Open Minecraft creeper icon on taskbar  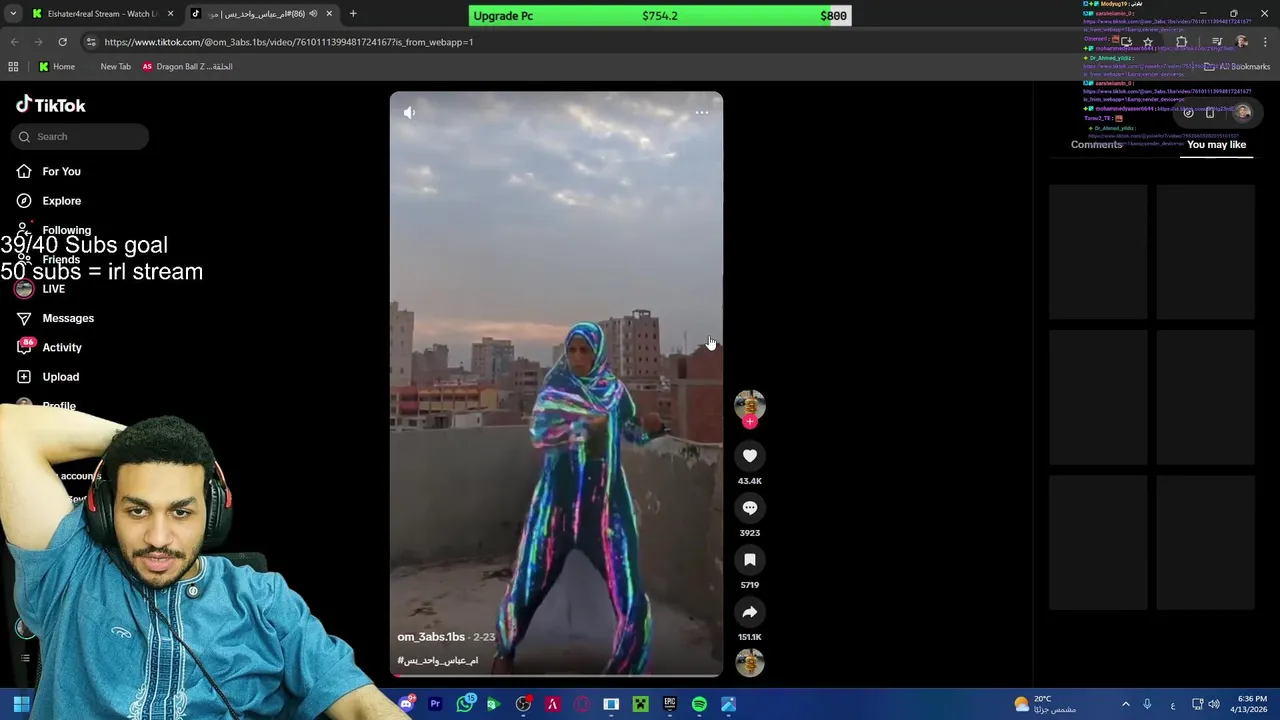pos(641,705)
